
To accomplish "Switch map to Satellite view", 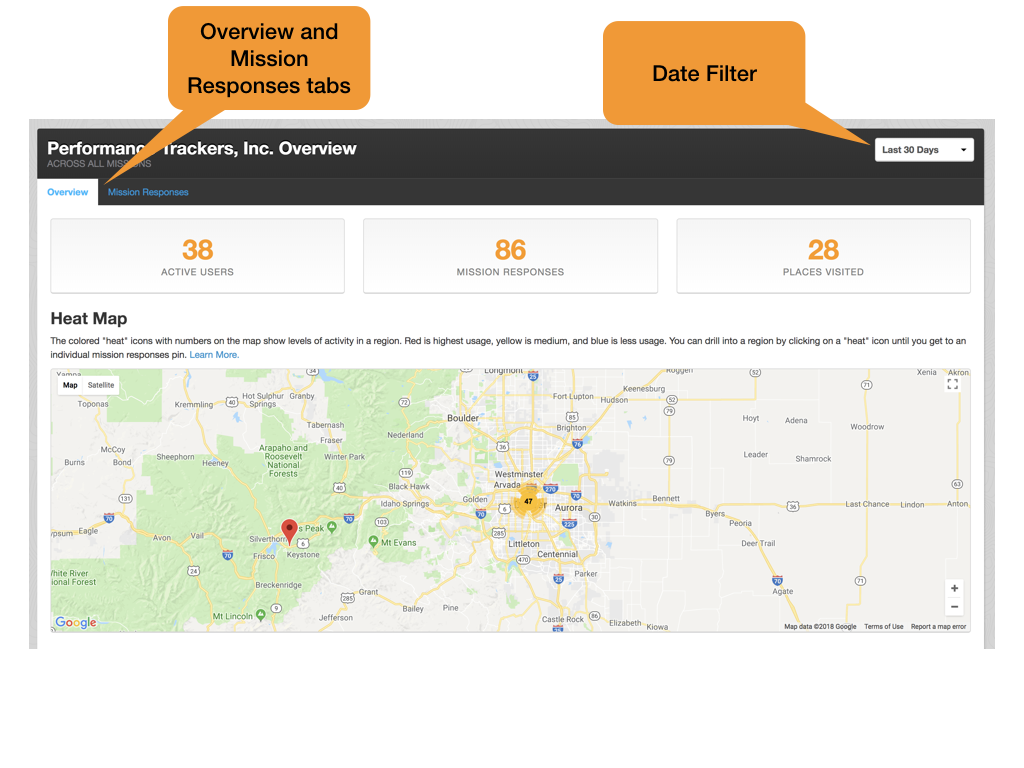I will (101, 385).
